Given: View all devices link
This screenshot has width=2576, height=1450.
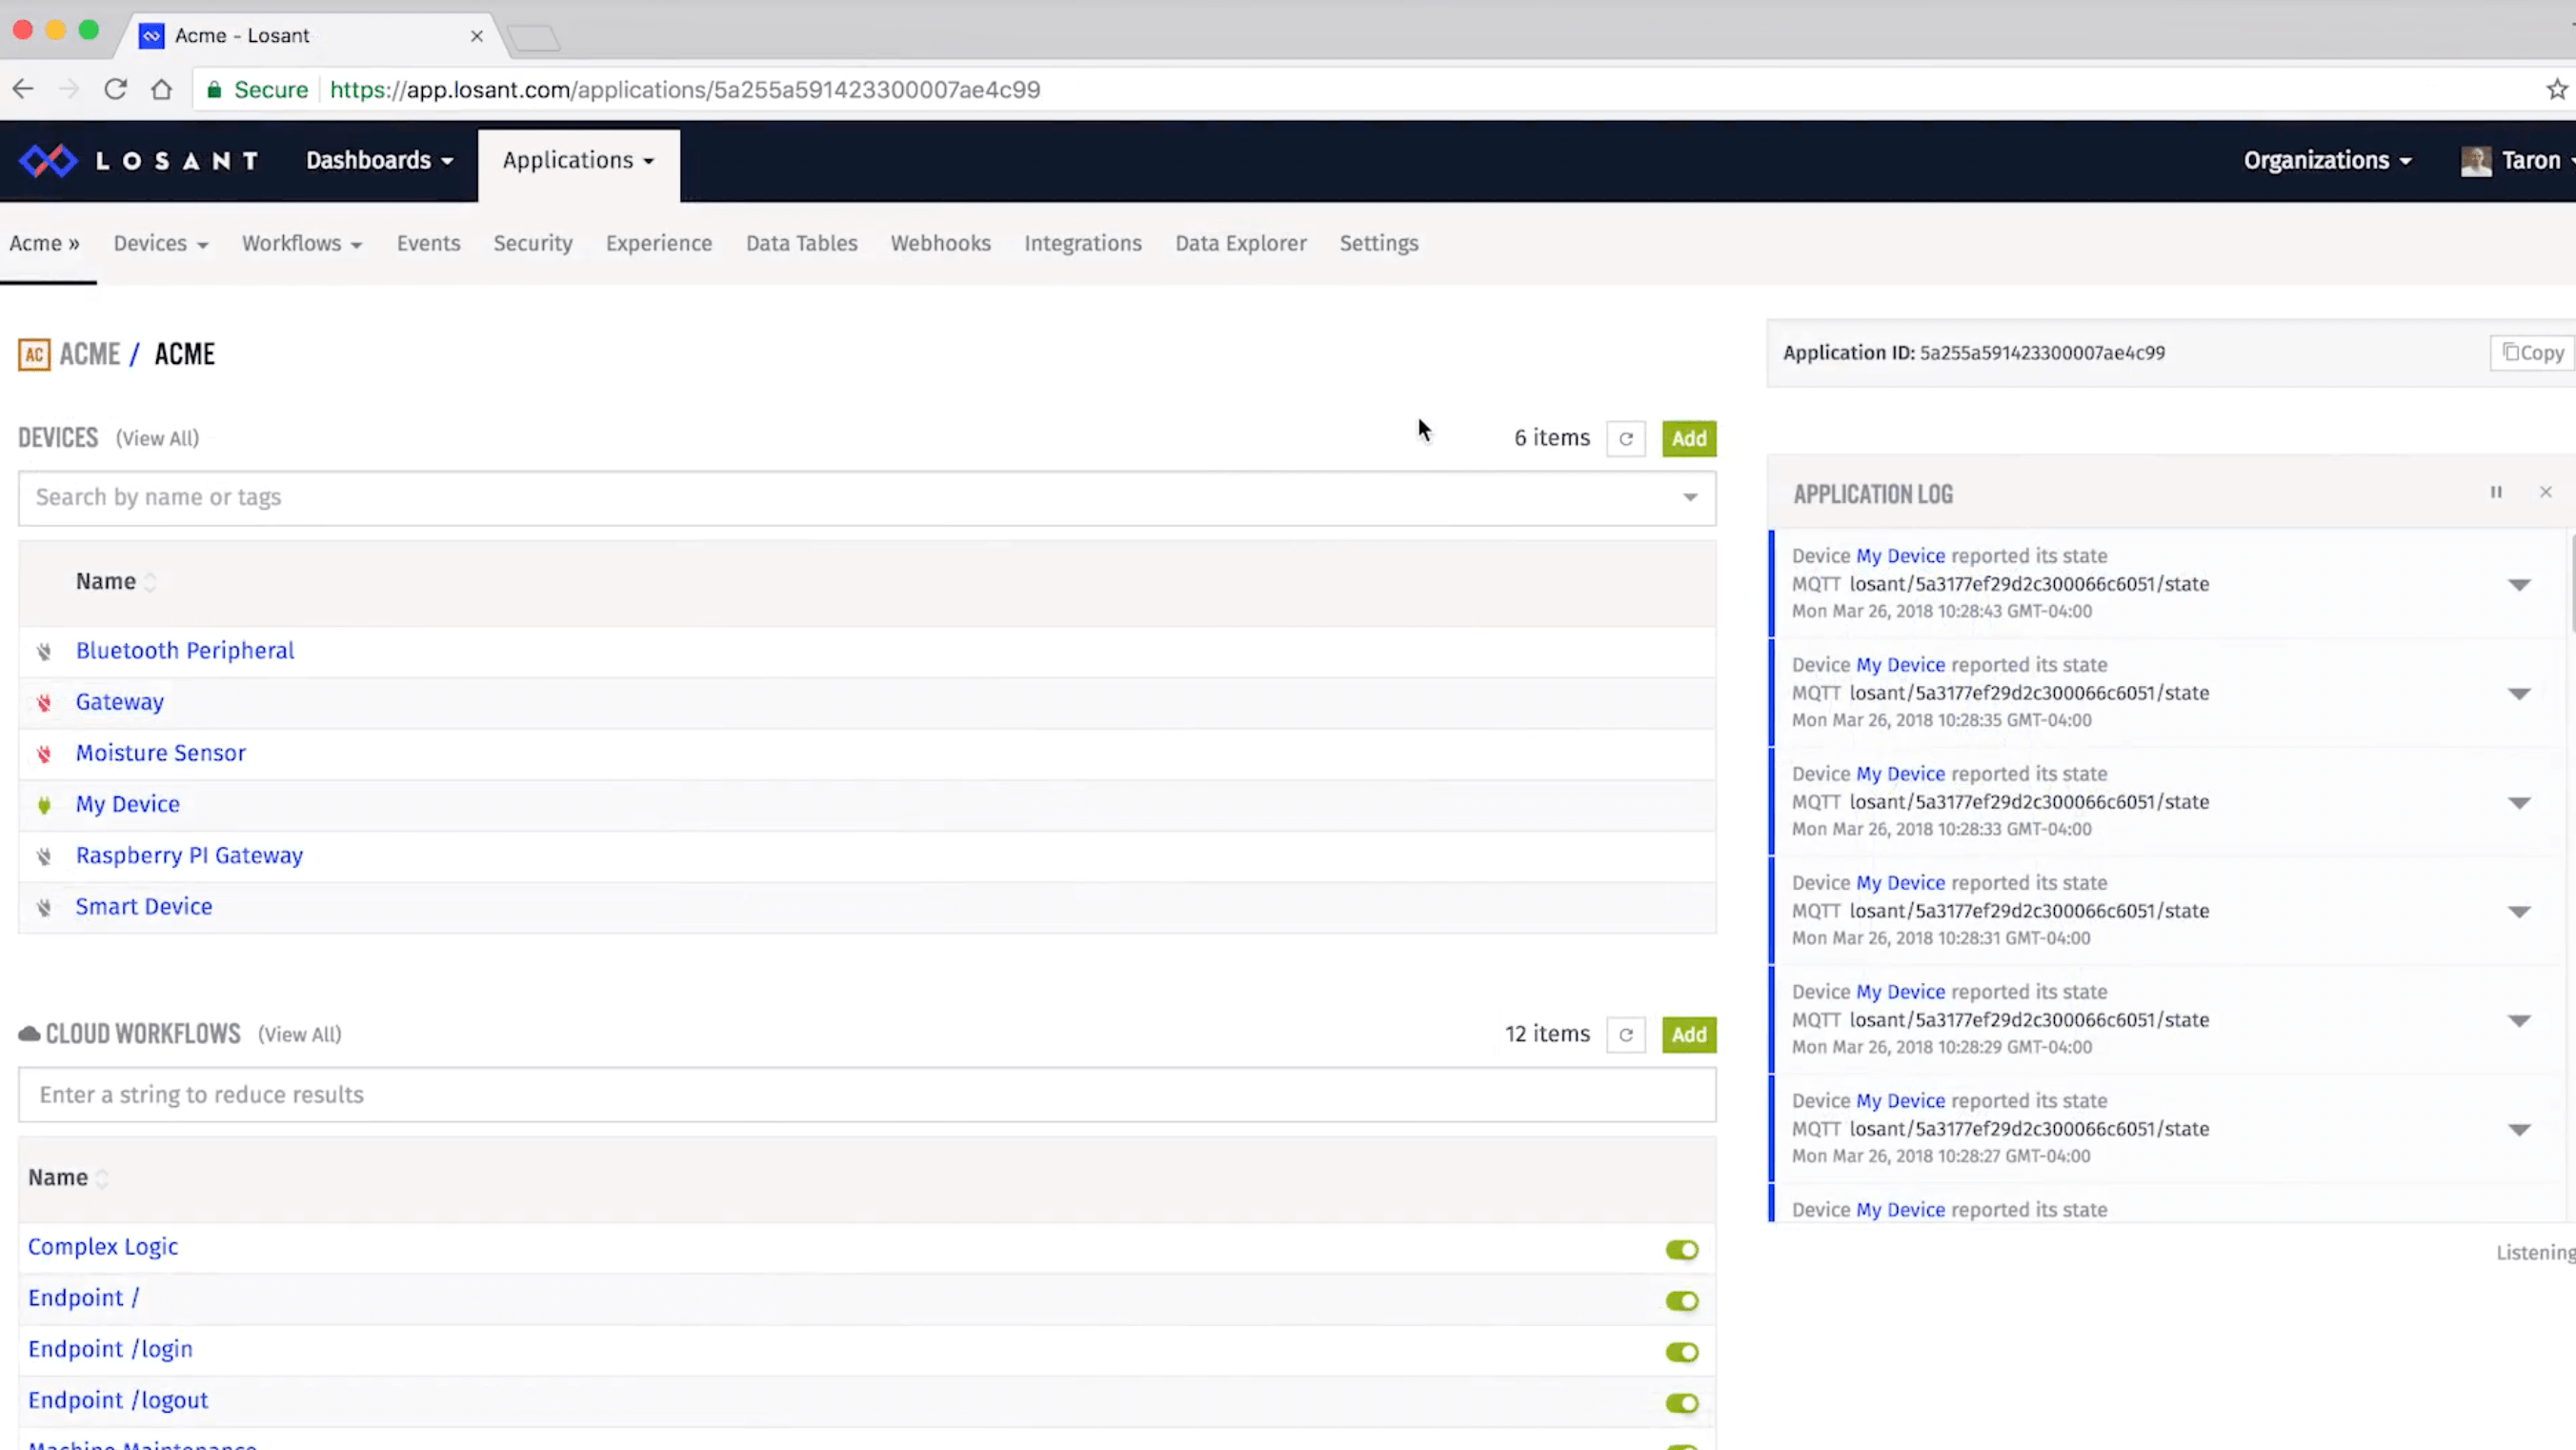Looking at the screenshot, I should click(157, 438).
